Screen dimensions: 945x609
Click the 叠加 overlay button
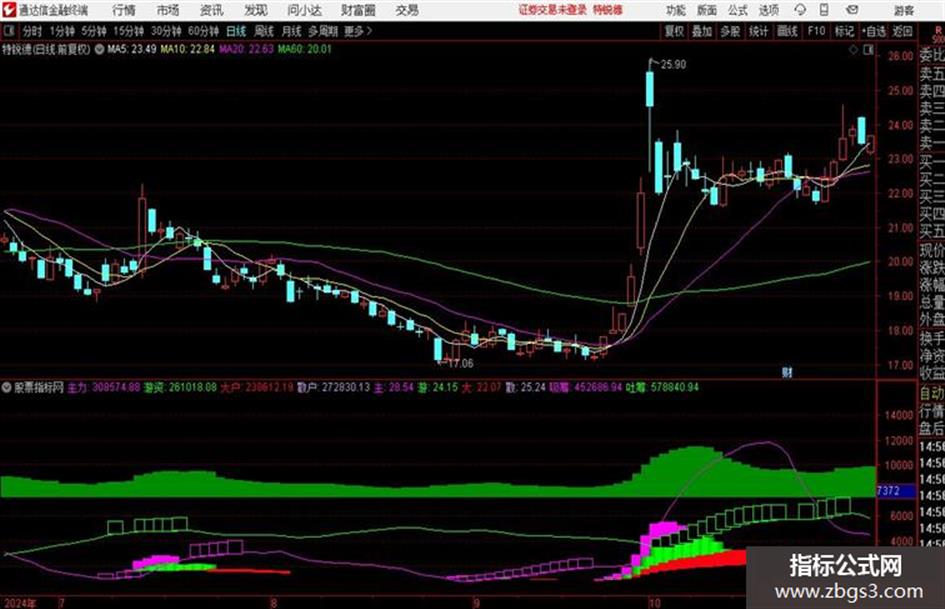tap(702, 31)
